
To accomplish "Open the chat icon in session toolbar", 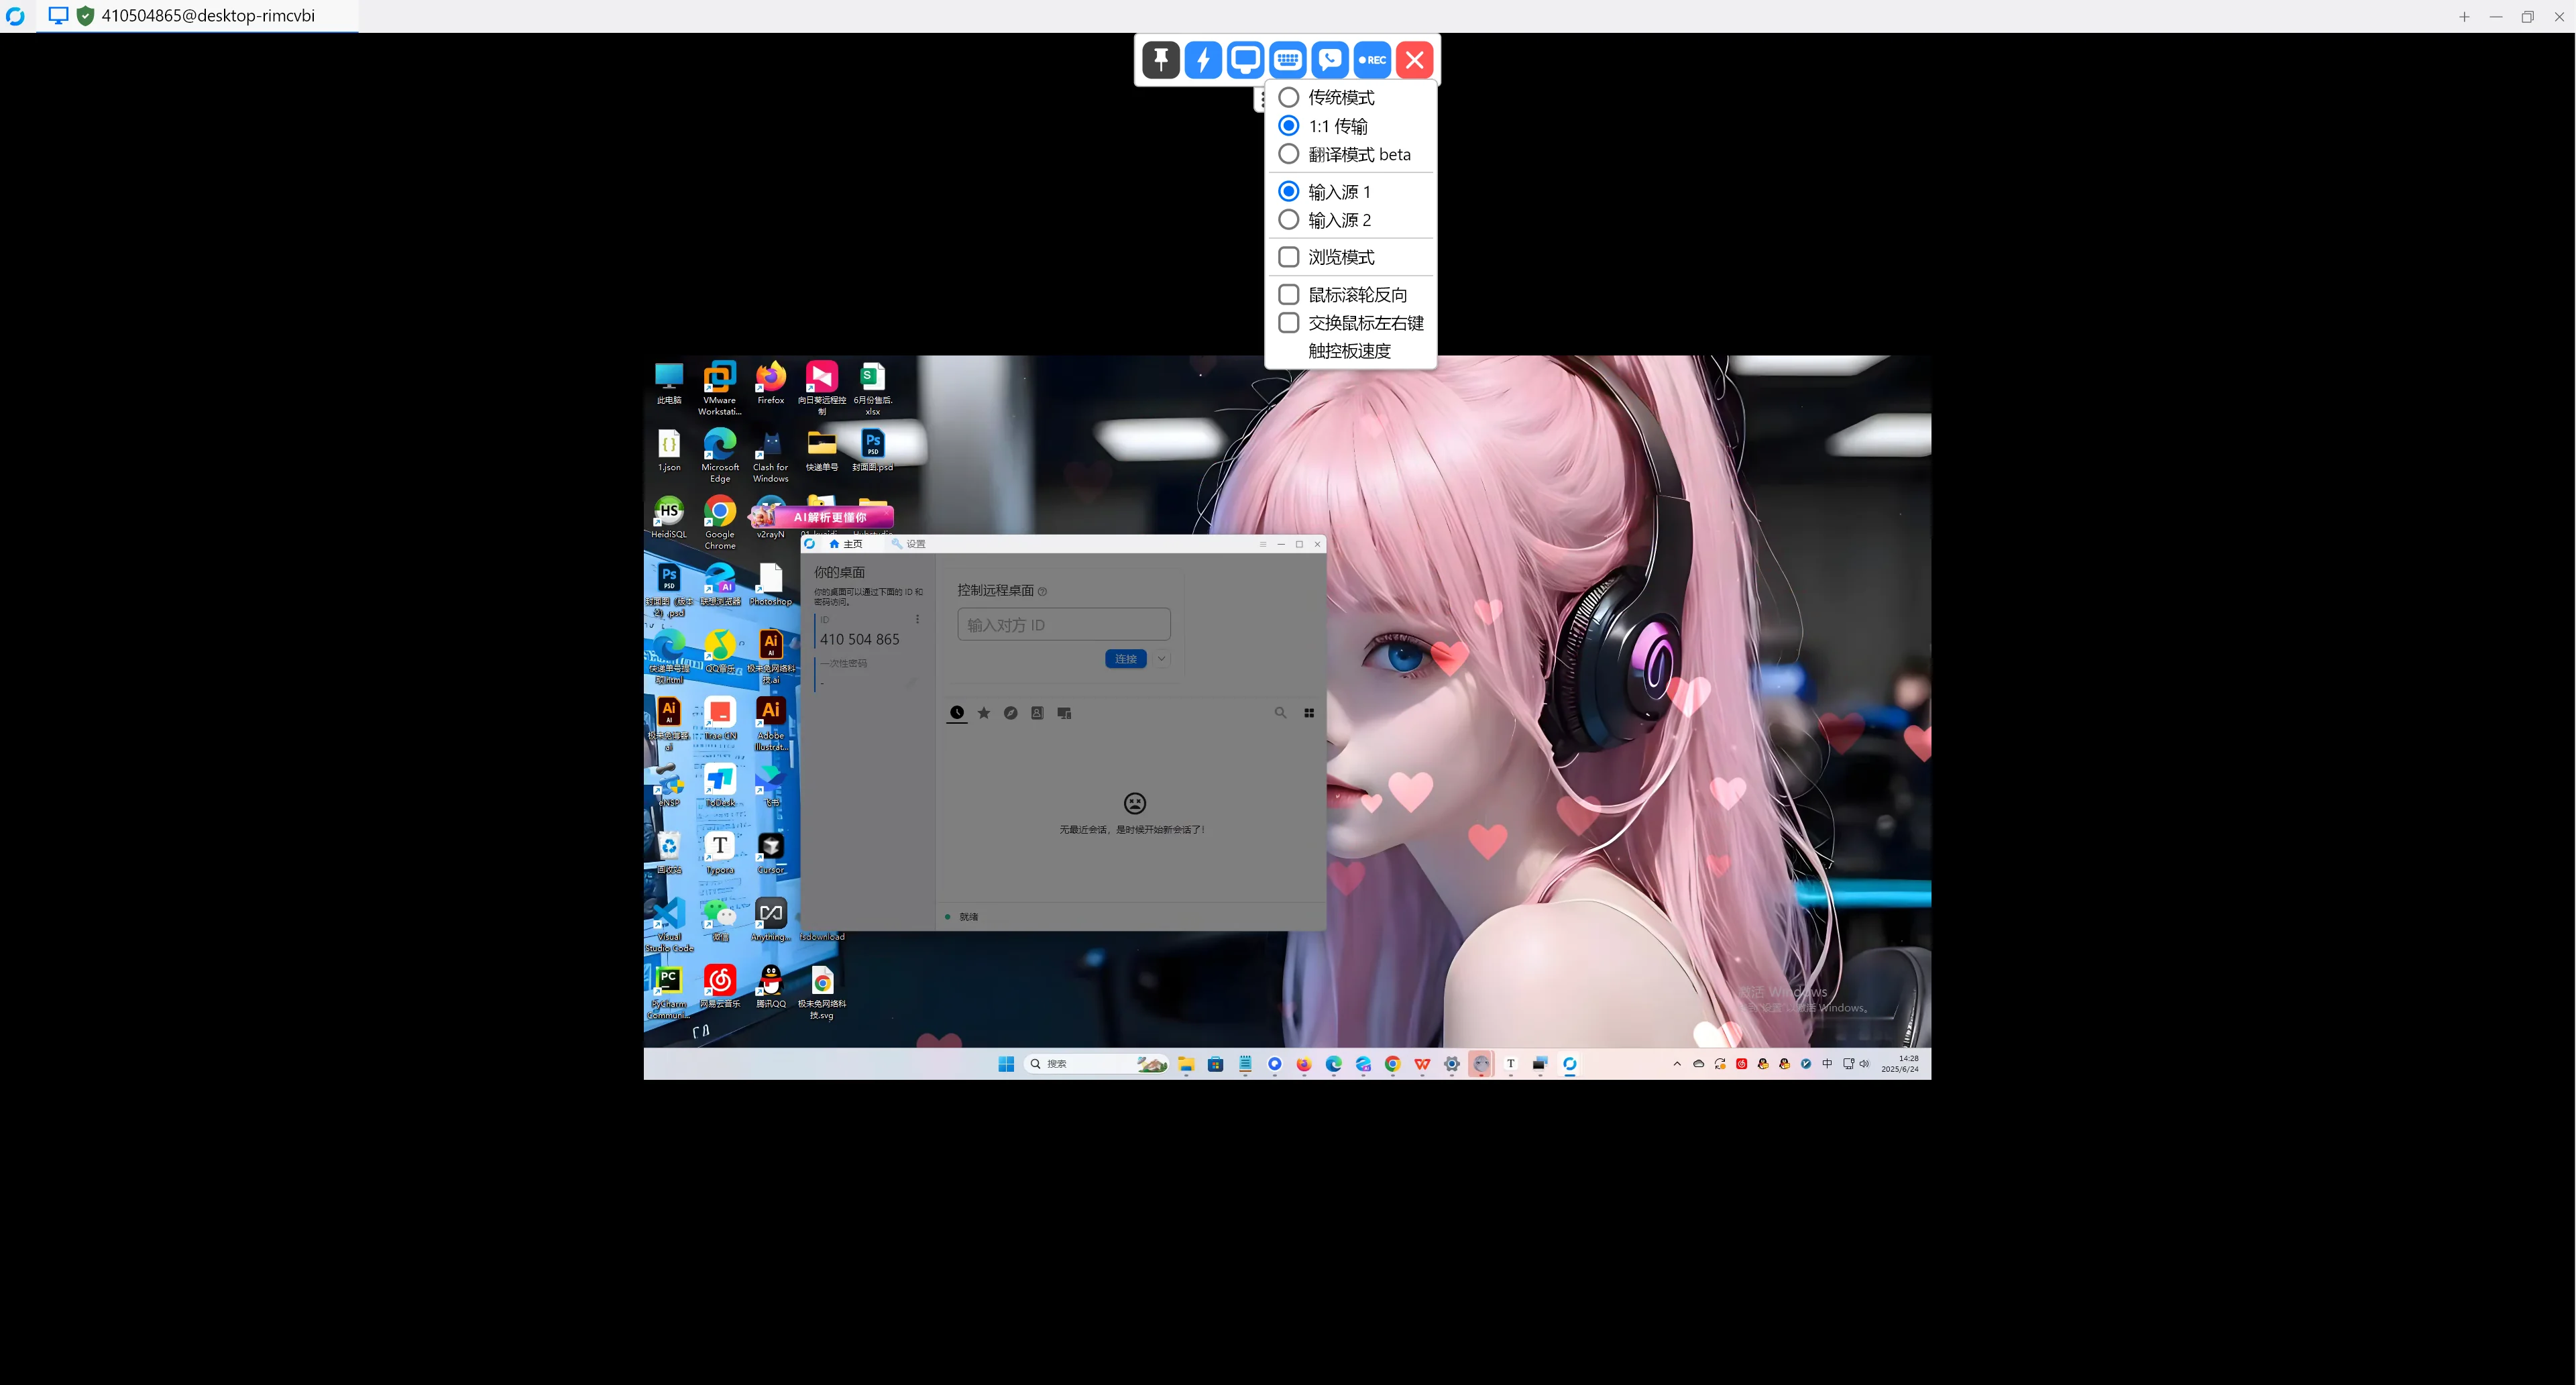I will coord(1330,60).
